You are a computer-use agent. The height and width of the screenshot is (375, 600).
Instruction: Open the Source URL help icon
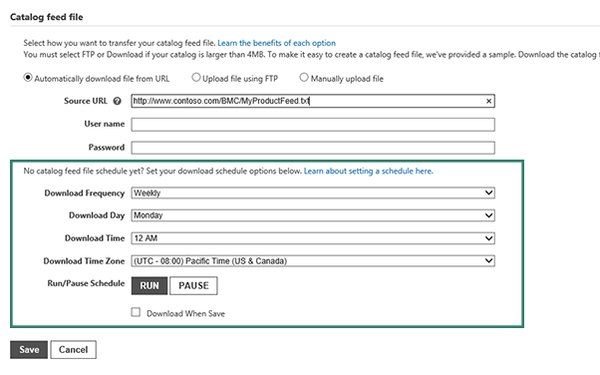pyautogui.click(x=117, y=101)
